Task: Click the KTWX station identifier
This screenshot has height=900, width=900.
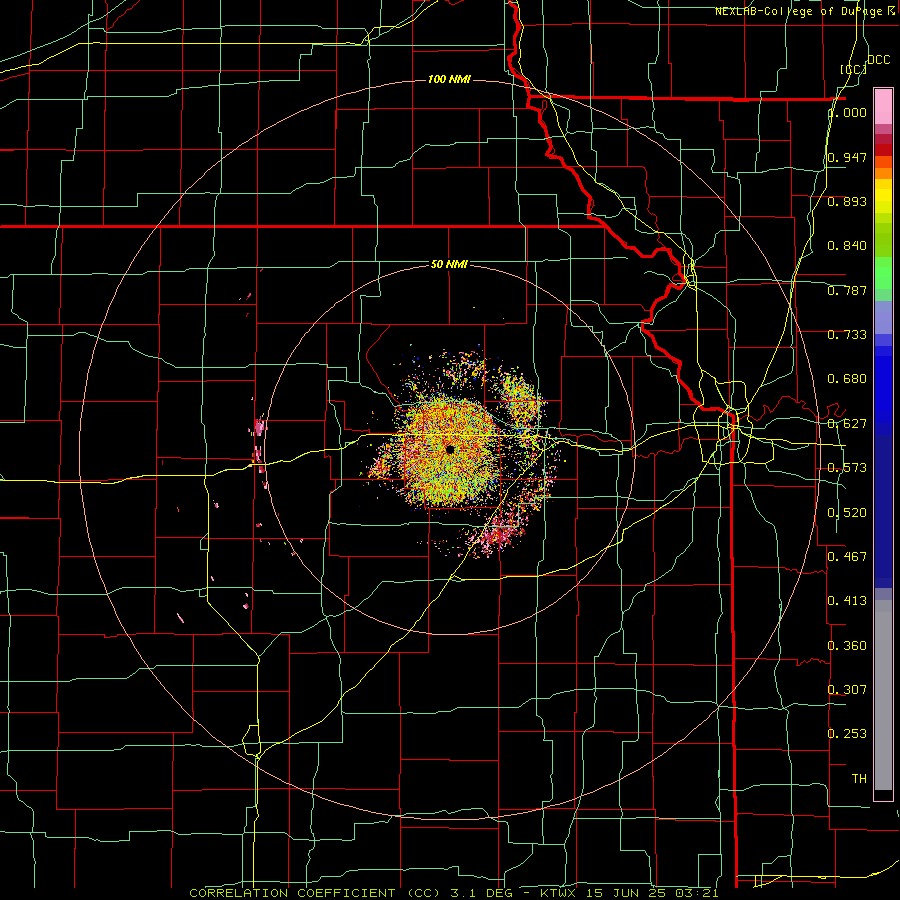Action: pos(558,893)
